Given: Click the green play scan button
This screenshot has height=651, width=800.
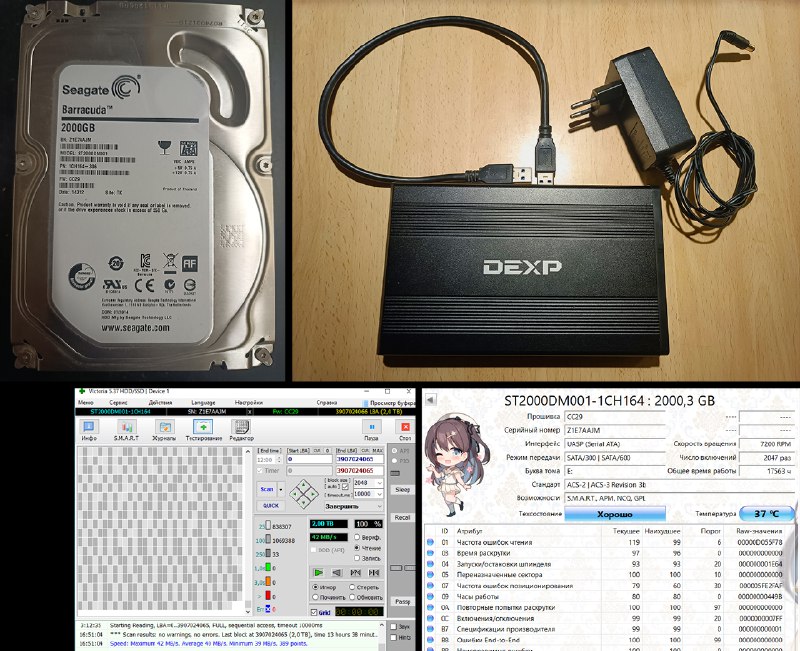Looking at the screenshot, I should 318,573.
